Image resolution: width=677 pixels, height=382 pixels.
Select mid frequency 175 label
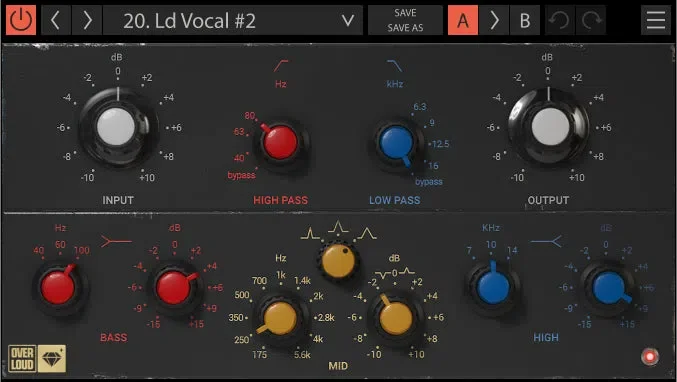pyautogui.click(x=259, y=354)
